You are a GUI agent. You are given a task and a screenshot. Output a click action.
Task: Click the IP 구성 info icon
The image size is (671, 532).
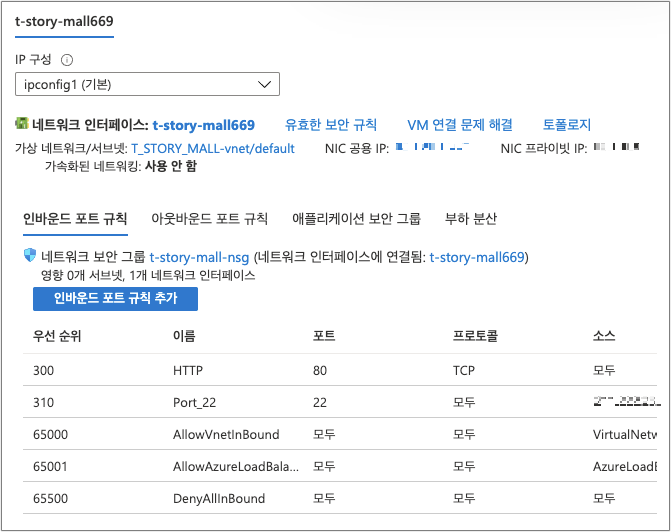pyautogui.click(x=67, y=60)
